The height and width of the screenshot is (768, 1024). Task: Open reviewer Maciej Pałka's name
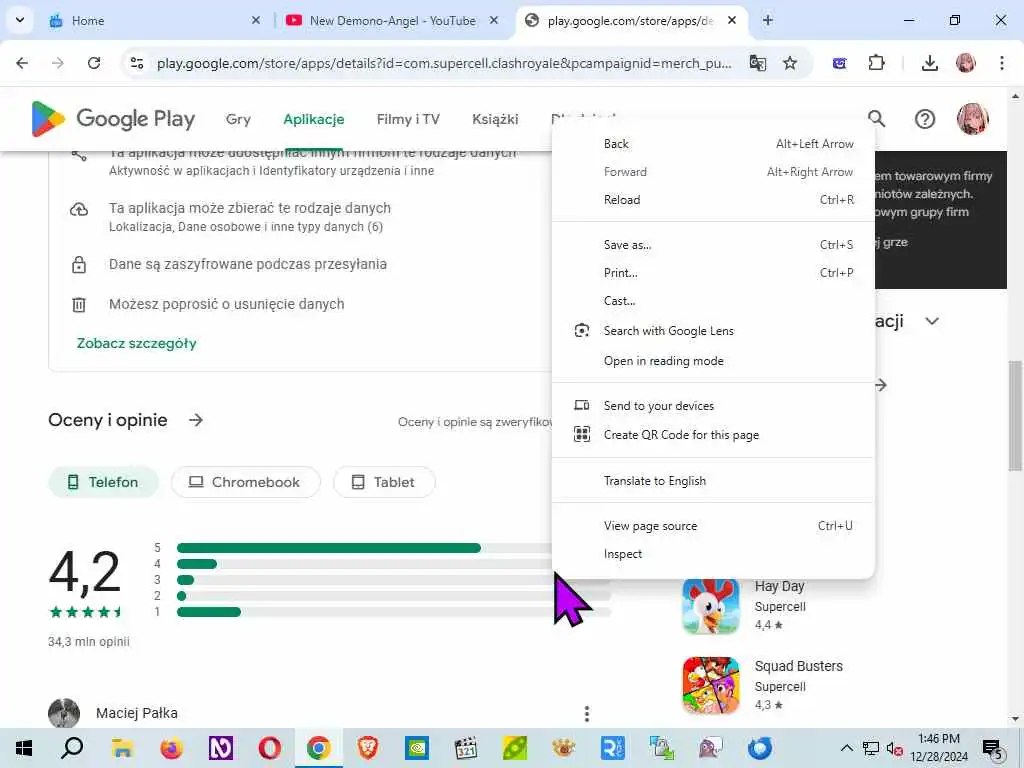[x=136, y=713]
